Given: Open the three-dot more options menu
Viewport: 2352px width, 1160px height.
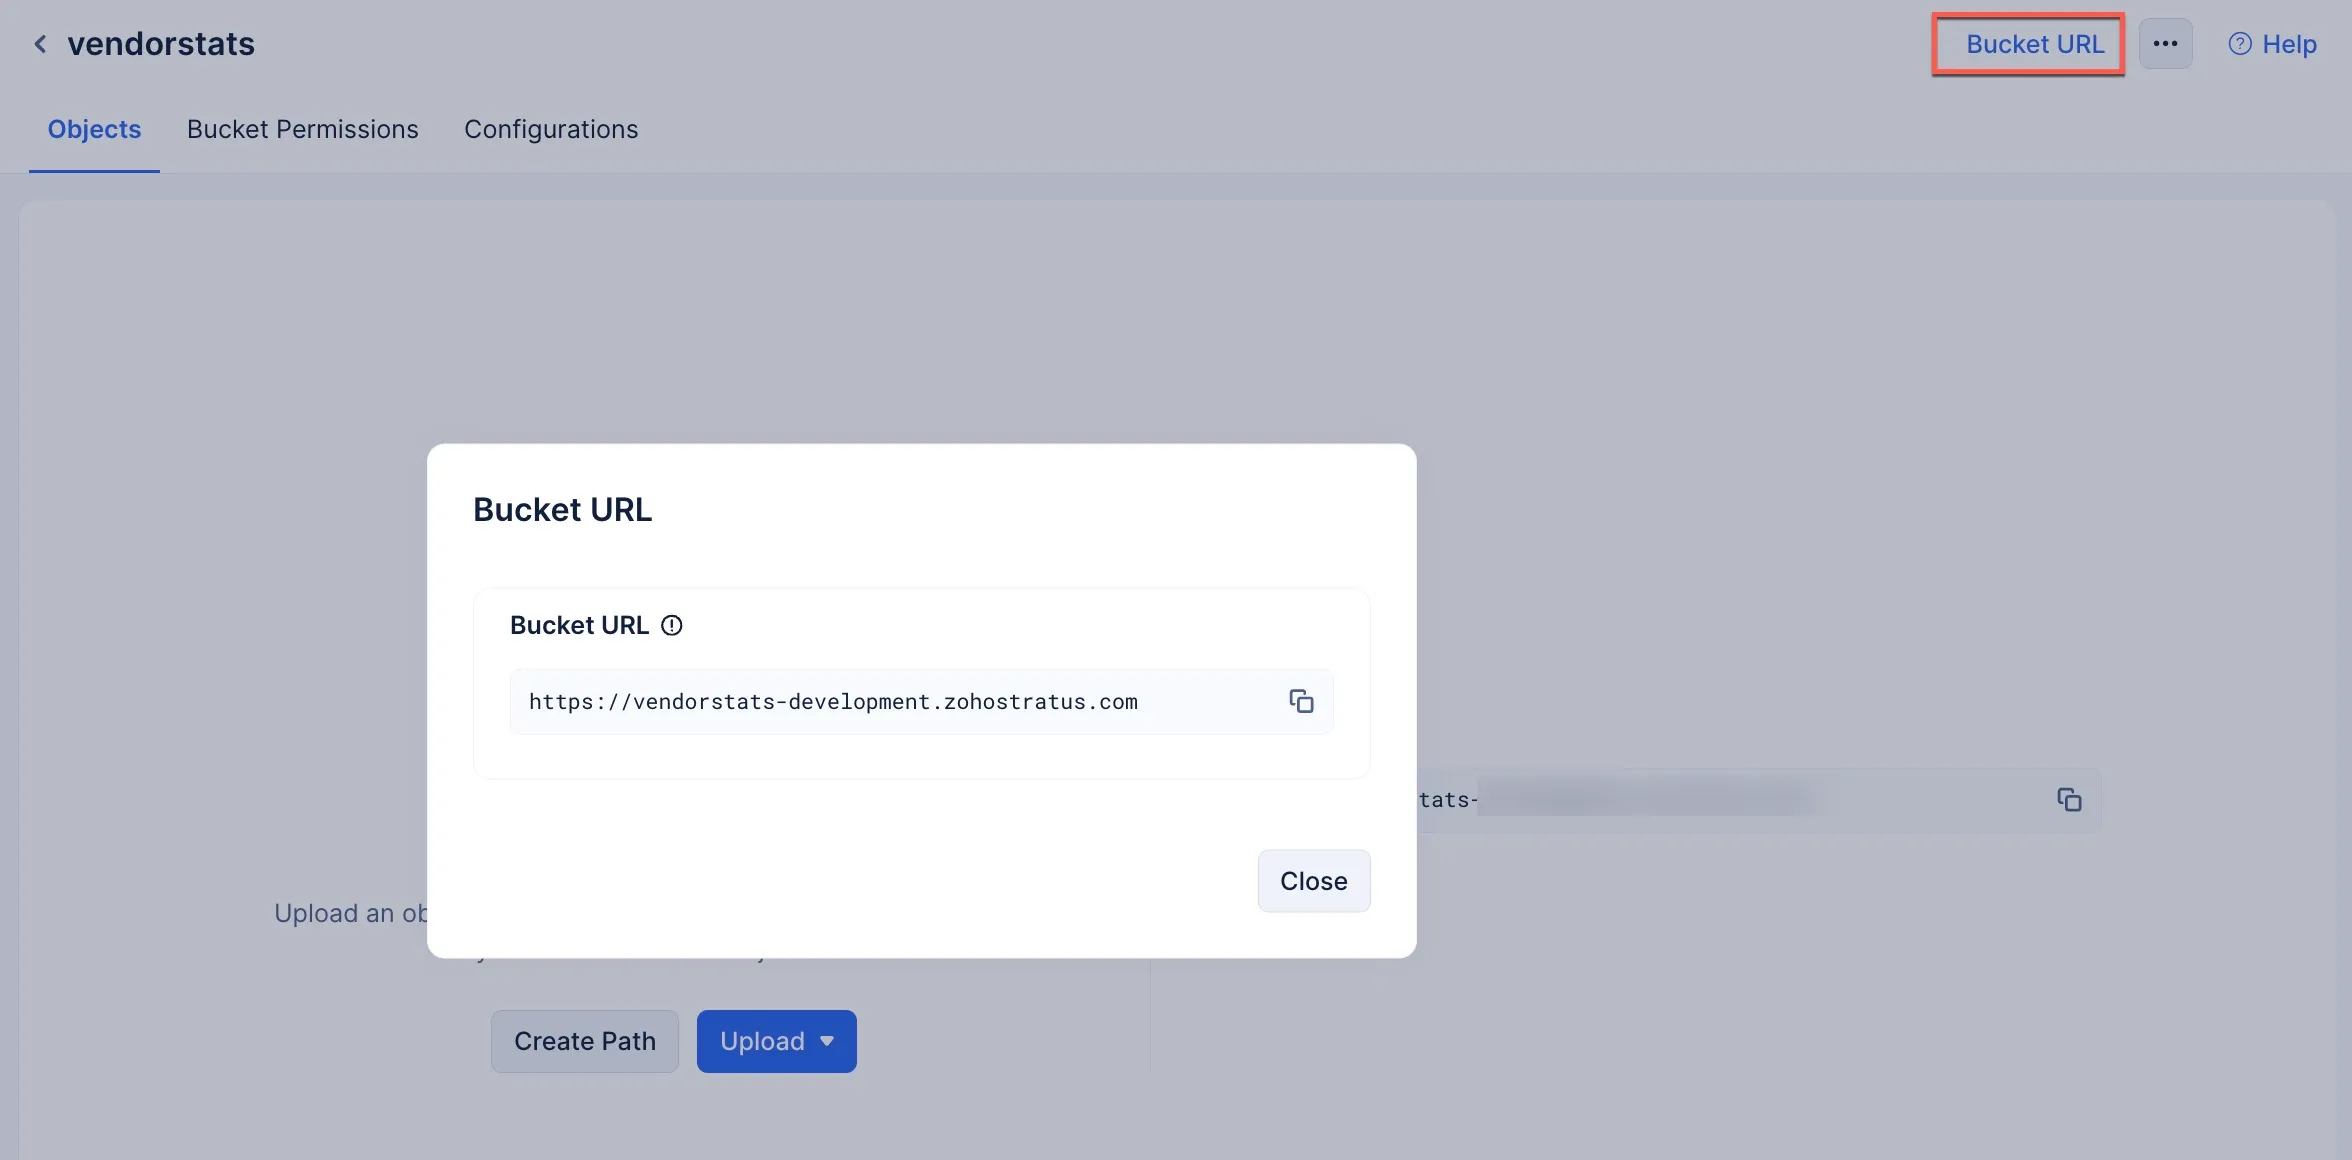Looking at the screenshot, I should [x=2165, y=44].
